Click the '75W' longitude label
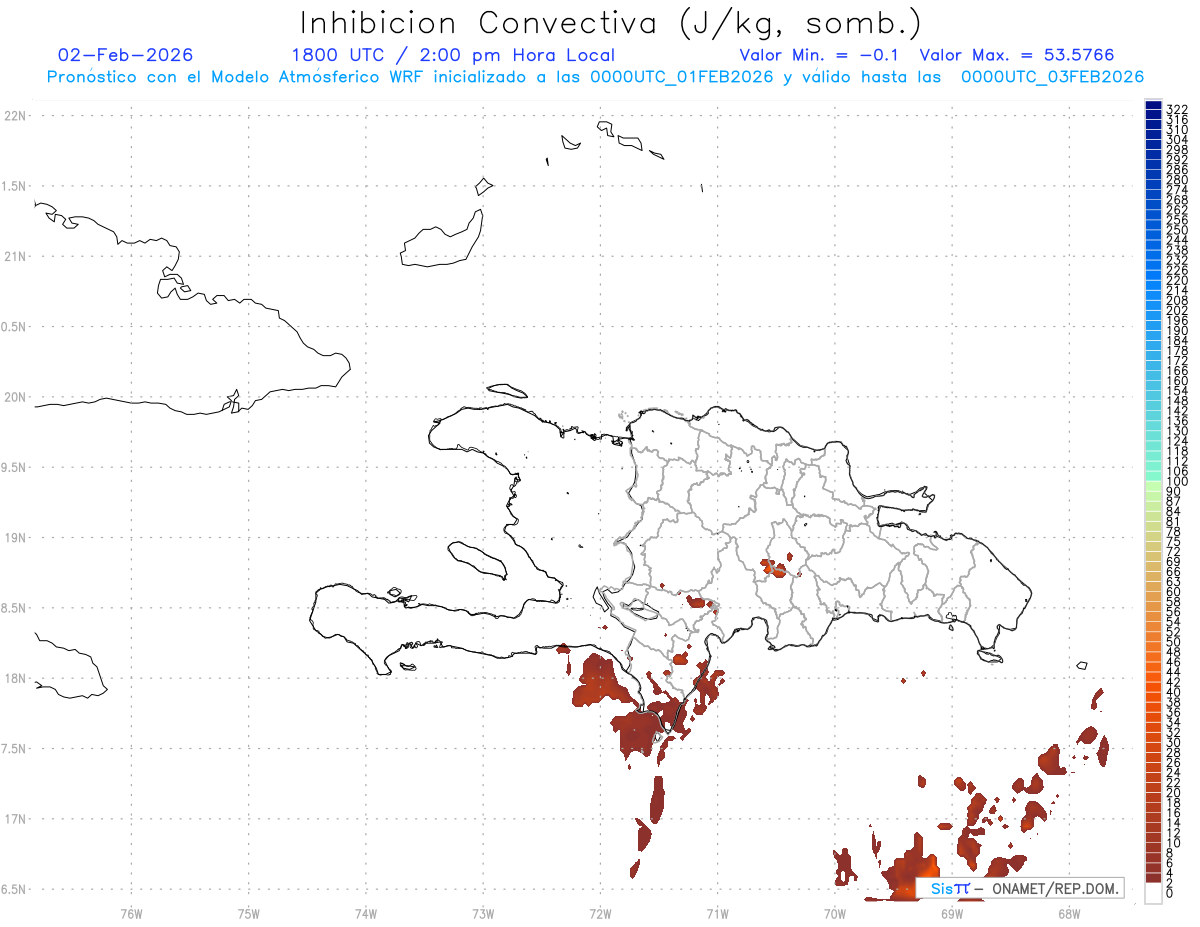 point(249,913)
